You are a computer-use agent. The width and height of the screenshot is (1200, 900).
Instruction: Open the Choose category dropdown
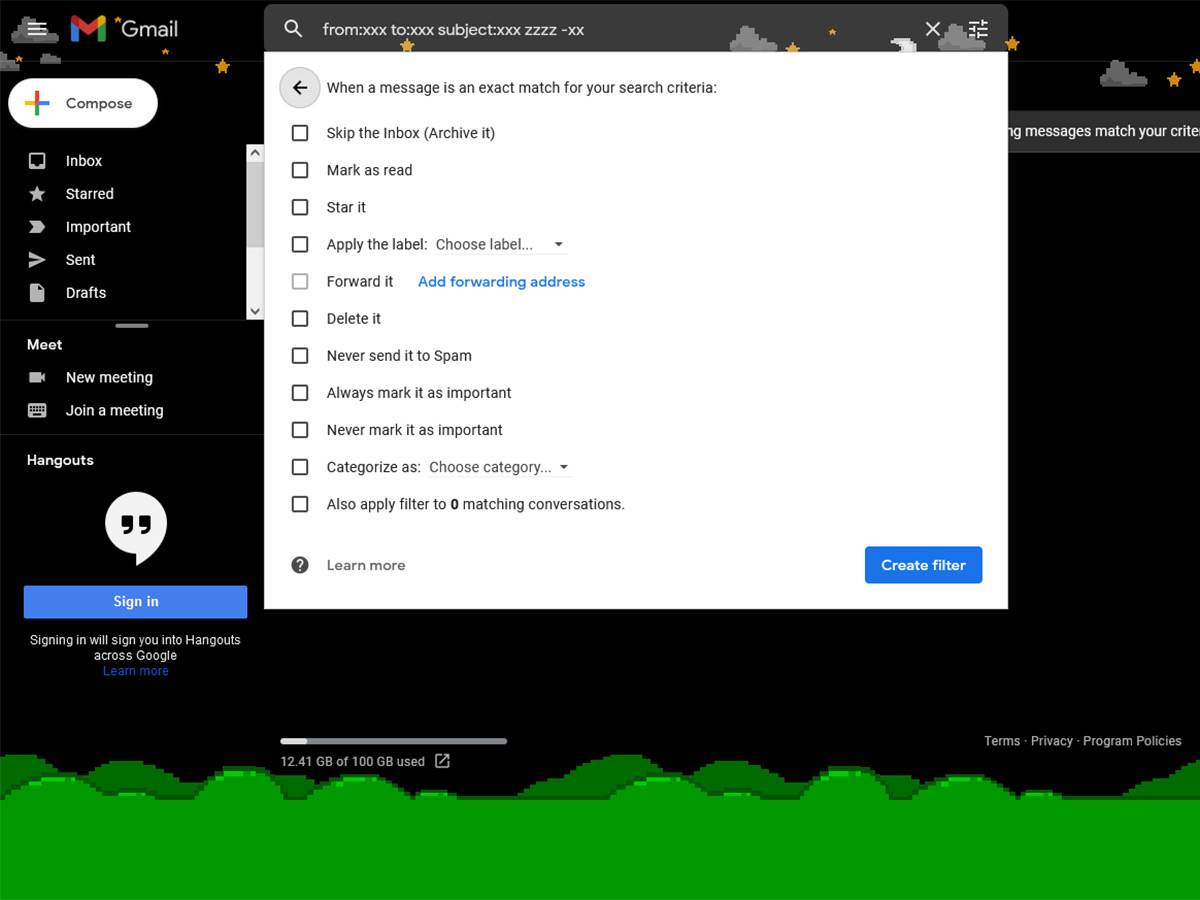point(499,467)
